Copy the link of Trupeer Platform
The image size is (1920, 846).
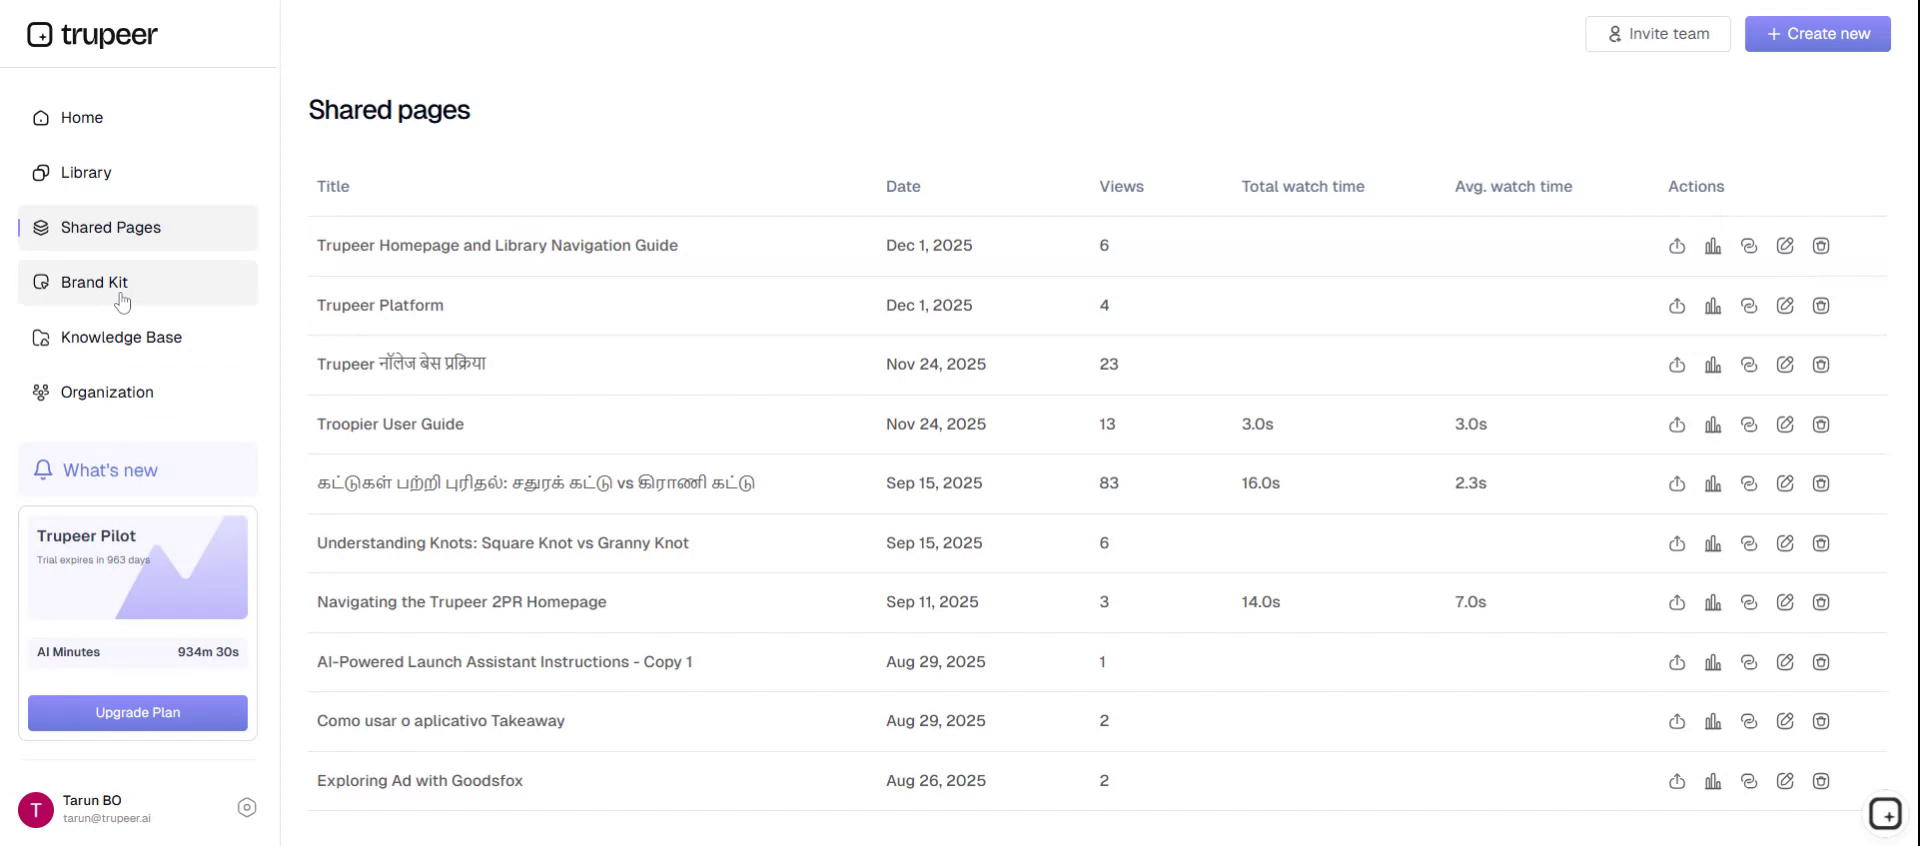1749,306
